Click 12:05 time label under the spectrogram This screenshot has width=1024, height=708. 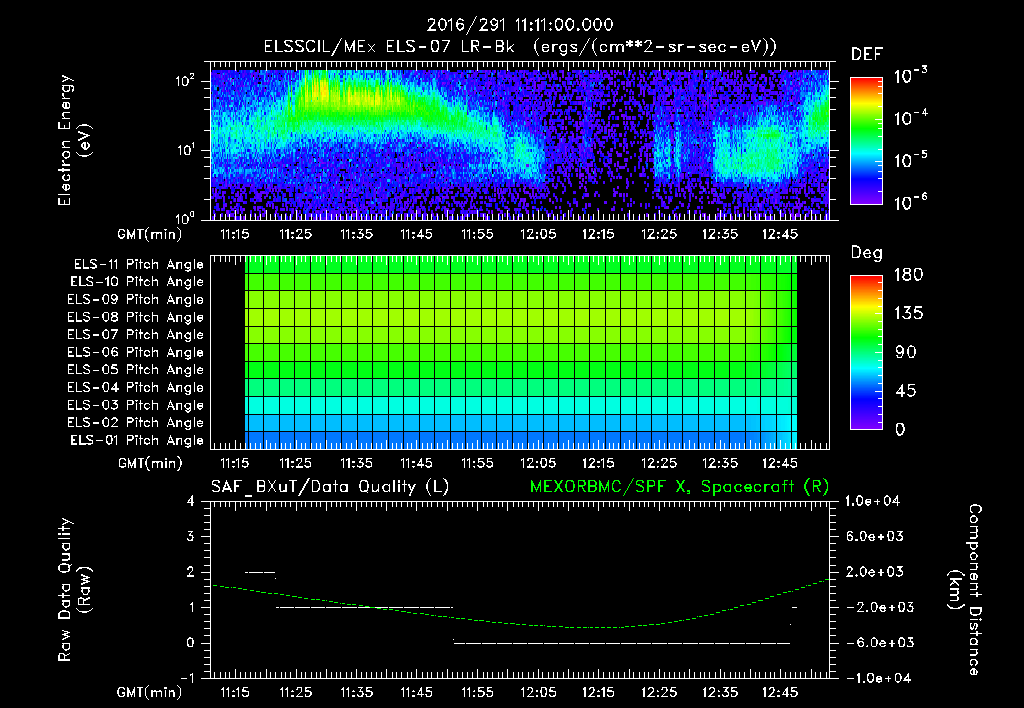tap(537, 234)
